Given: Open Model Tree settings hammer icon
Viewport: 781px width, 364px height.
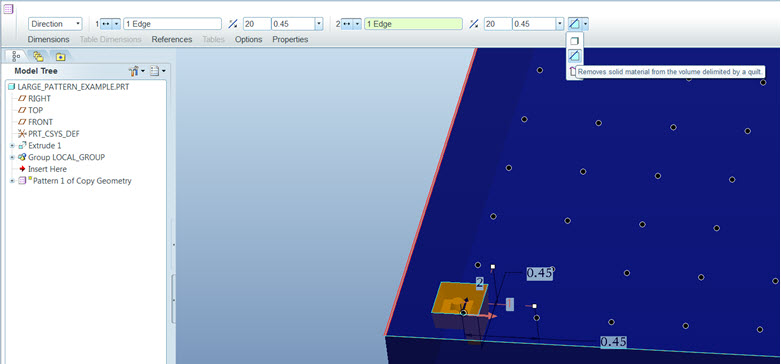Looking at the screenshot, I should point(135,72).
